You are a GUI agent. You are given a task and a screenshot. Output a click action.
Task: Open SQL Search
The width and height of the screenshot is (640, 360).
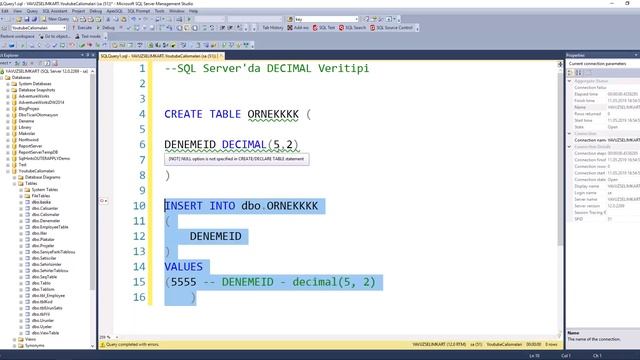[x=352, y=28]
